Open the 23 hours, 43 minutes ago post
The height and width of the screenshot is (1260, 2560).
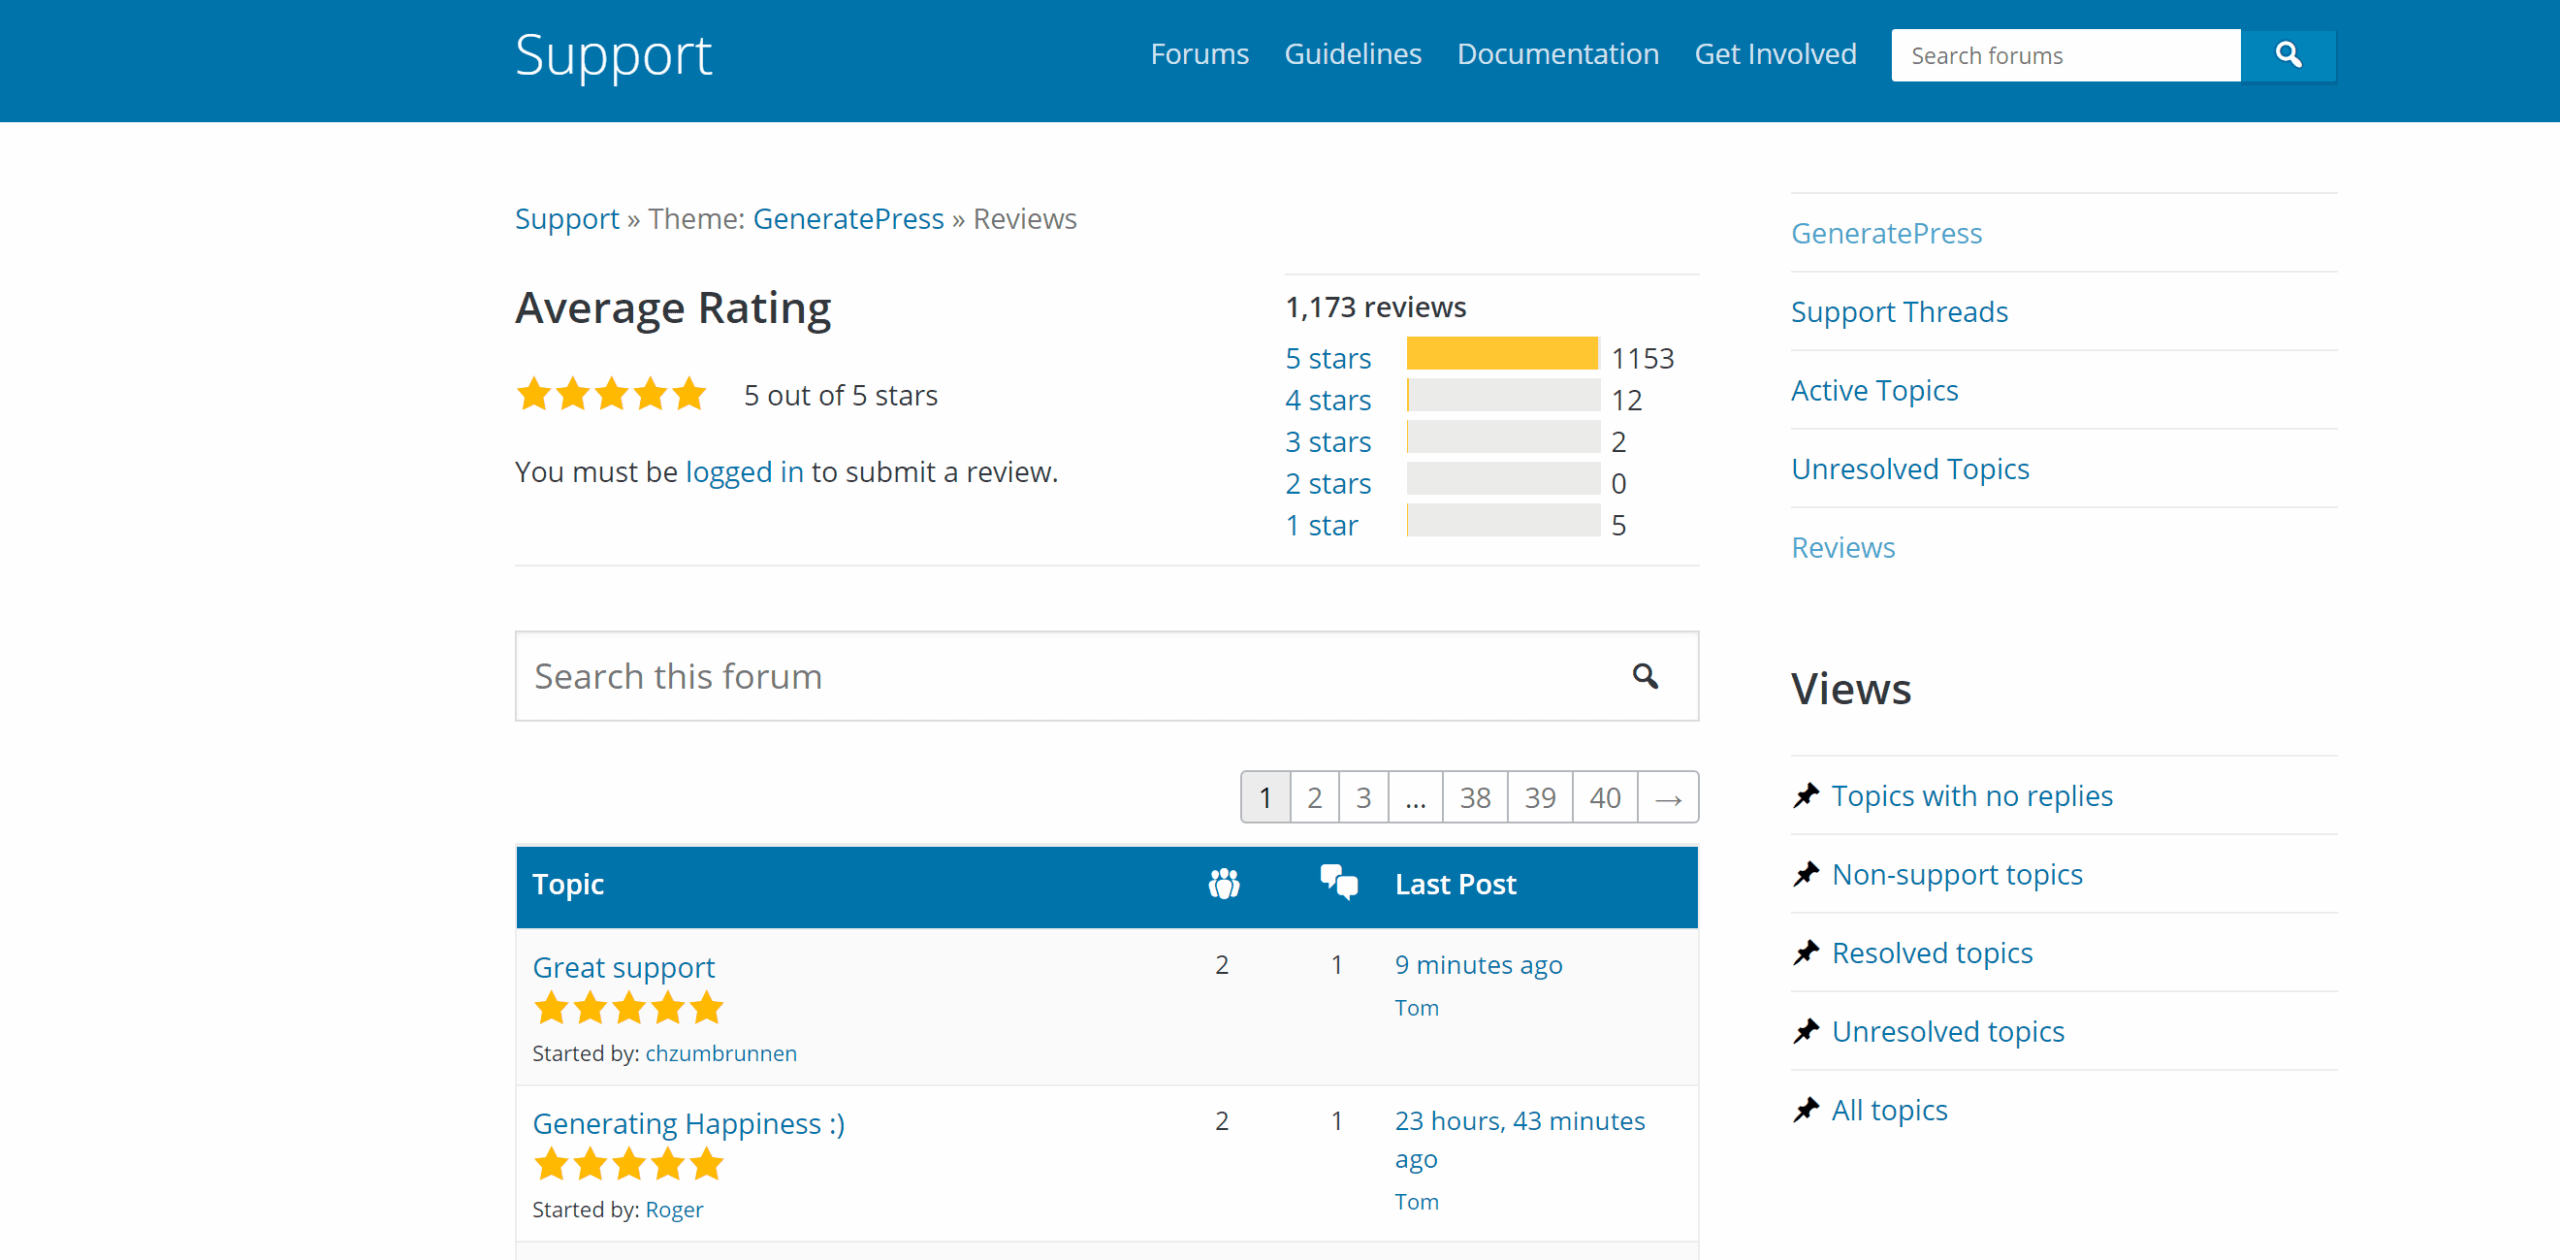pos(1520,1140)
